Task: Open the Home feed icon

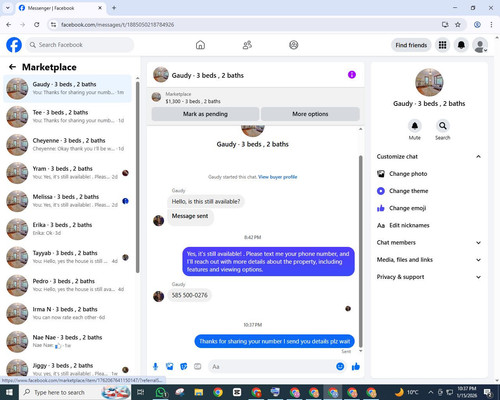Action: 200,45
